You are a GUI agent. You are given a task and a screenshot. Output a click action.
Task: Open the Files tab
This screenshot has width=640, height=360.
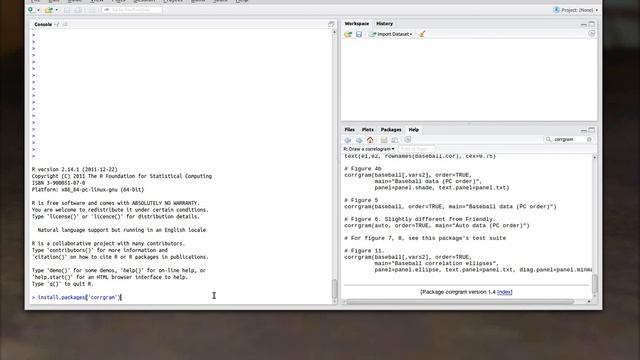point(349,129)
